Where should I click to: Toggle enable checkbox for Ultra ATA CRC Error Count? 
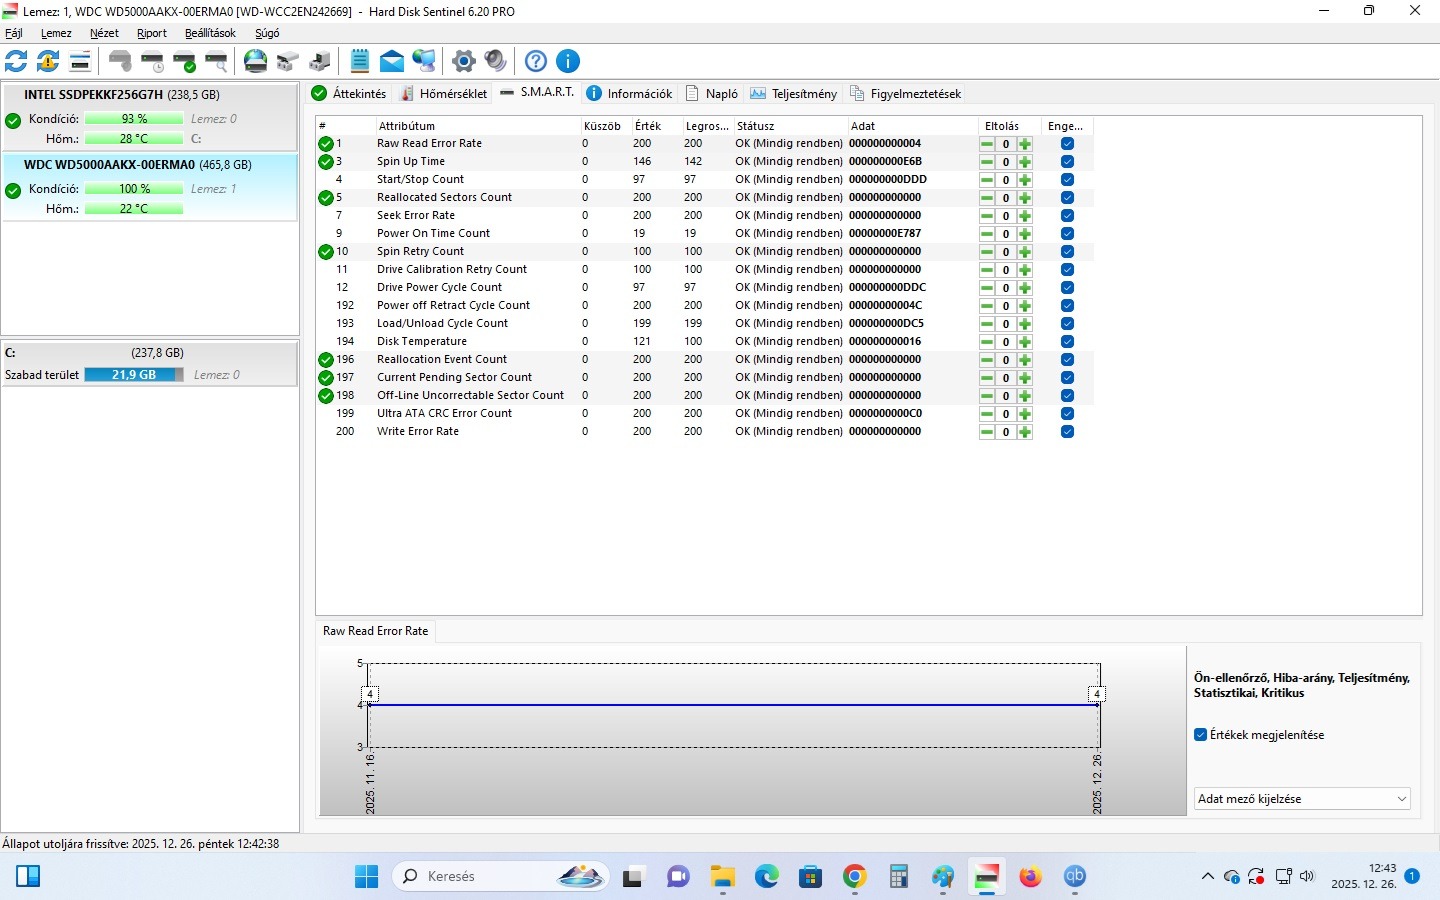click(1067, 414)
